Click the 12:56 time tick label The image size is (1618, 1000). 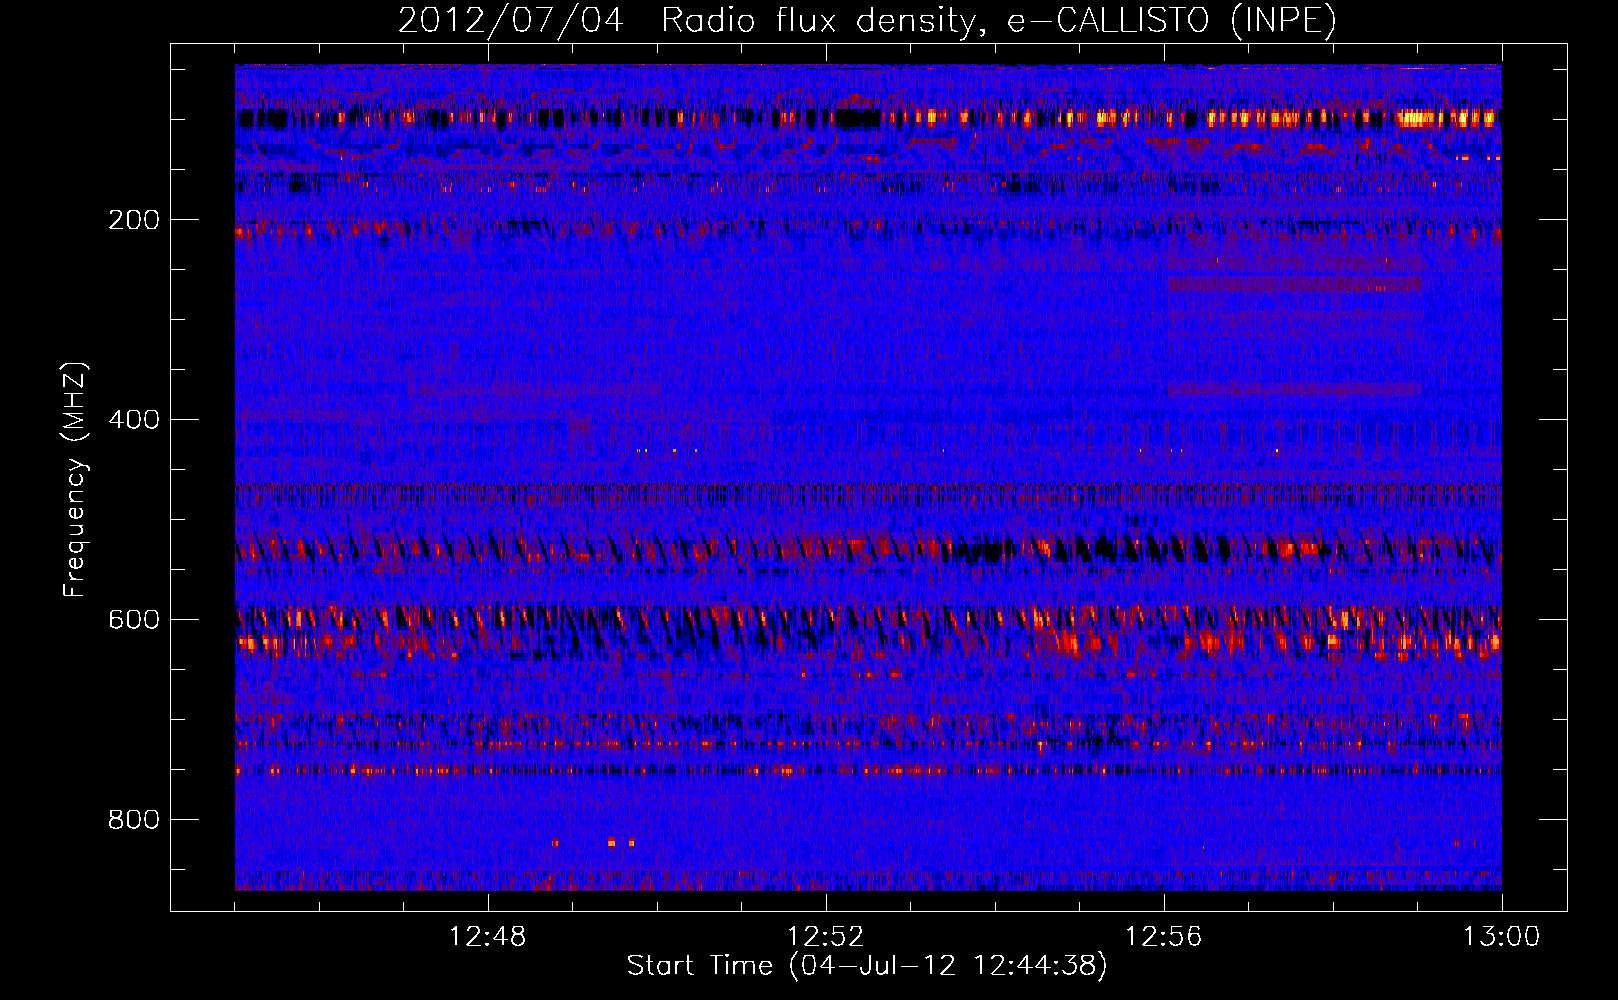pyautogui.click(x=1164, y=937)
